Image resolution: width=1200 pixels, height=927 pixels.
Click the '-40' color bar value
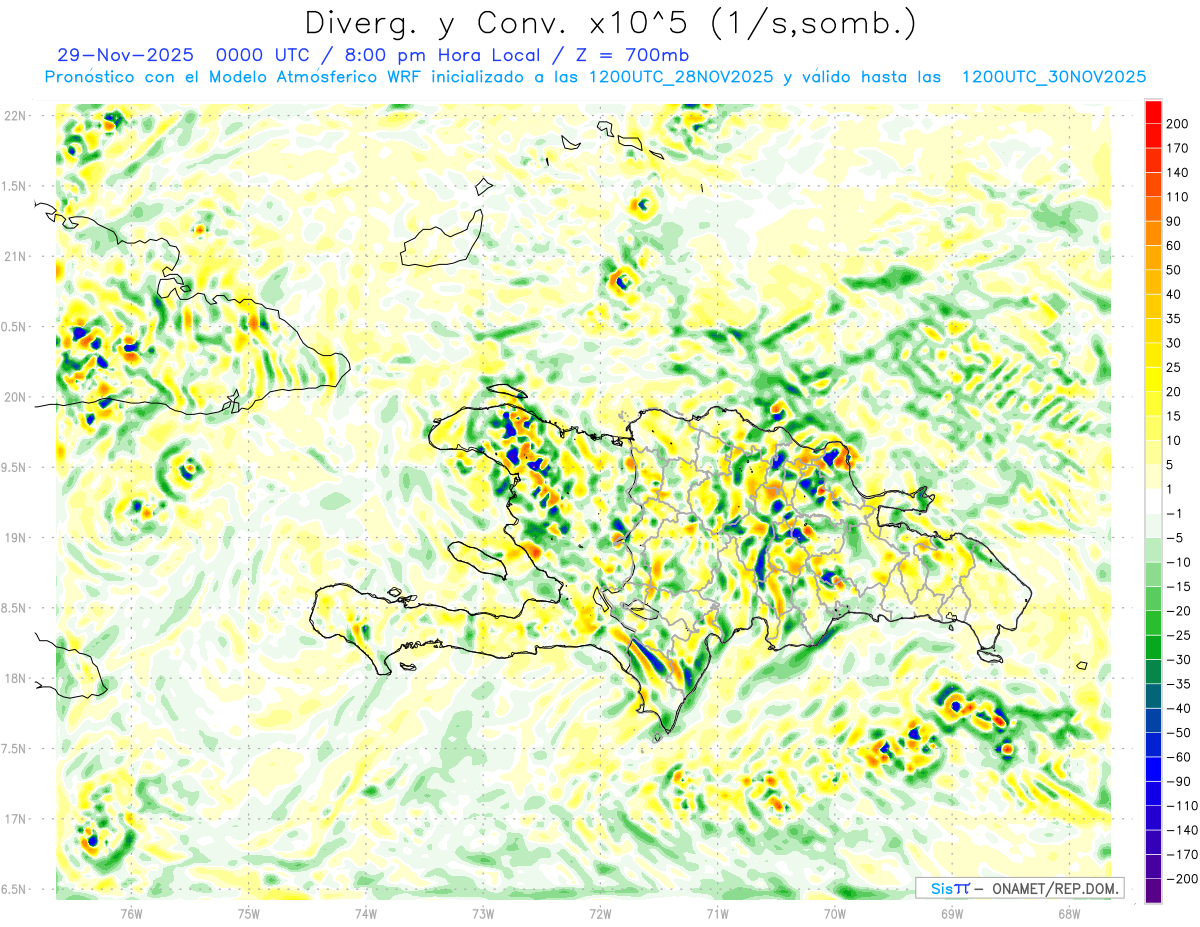click(x=1180, y=708)
